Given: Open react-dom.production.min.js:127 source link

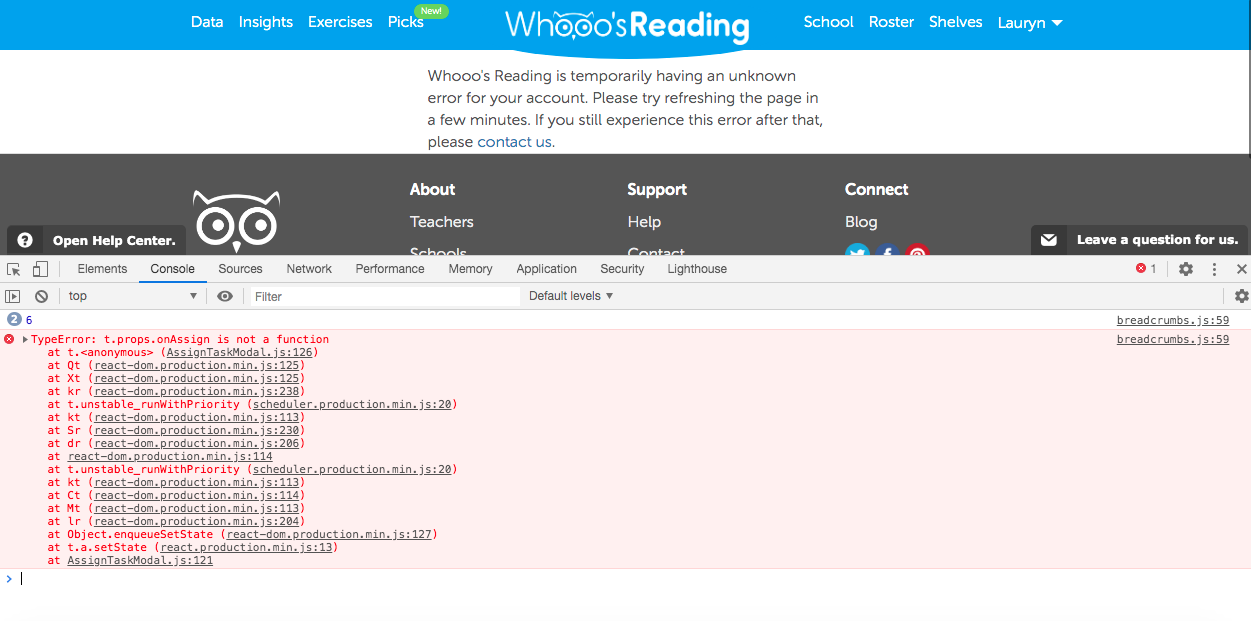Looking at the screenshot, I should 328,534.
